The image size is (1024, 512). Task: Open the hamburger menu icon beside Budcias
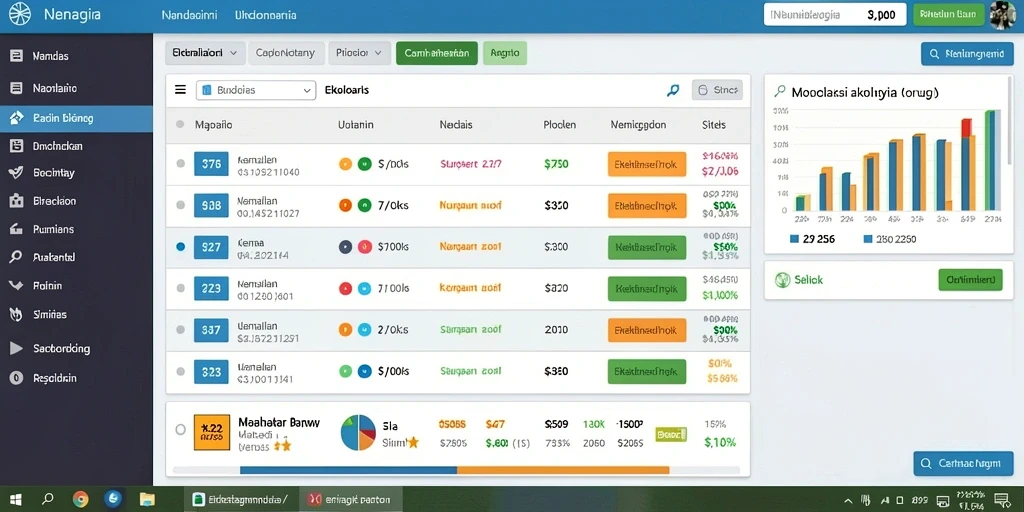[x=180, y=89]
